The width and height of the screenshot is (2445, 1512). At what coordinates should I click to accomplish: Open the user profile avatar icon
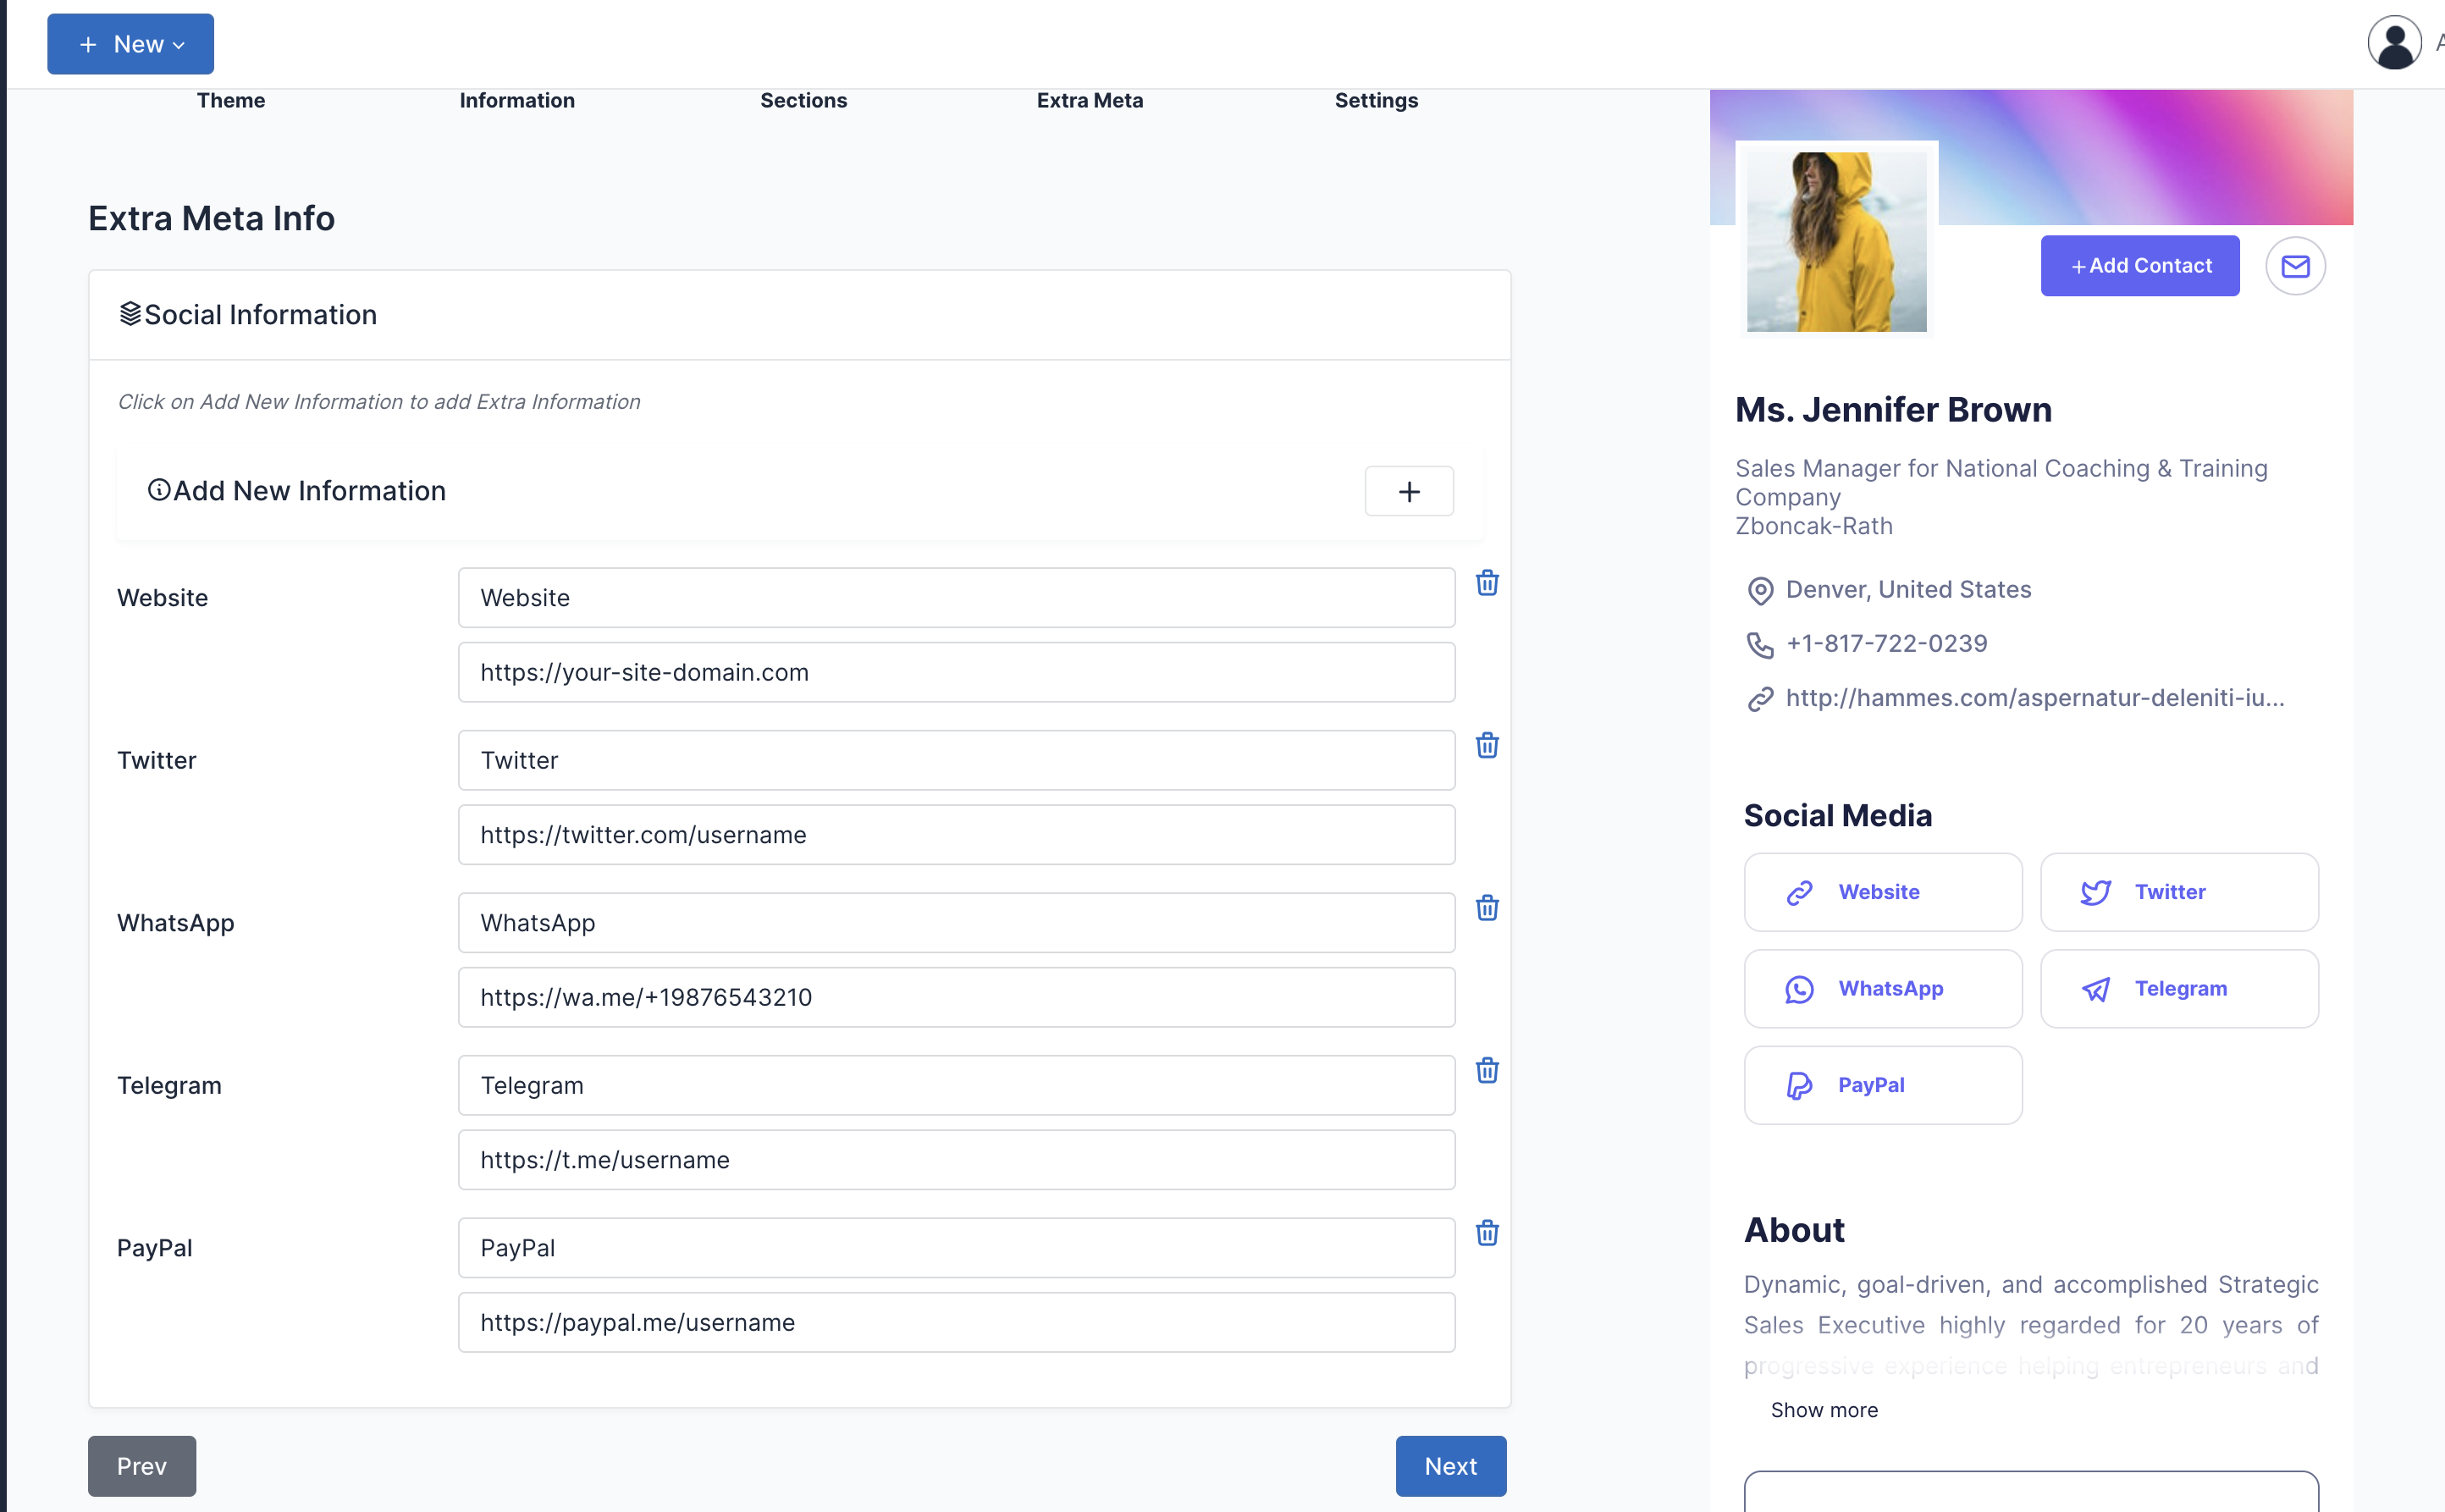2394,43
